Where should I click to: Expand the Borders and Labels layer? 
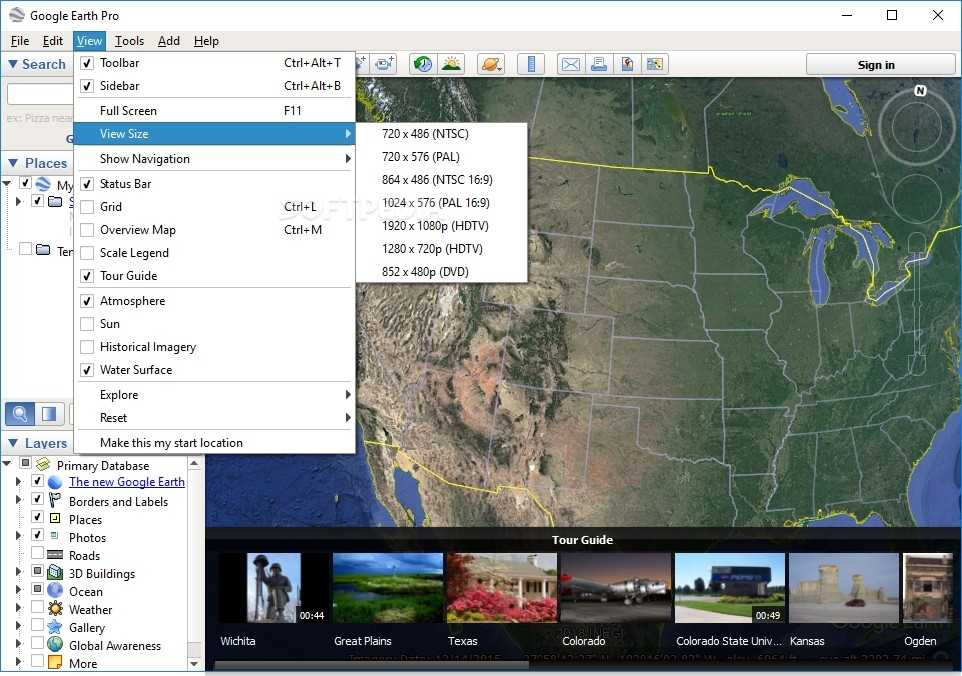[18, 500]
